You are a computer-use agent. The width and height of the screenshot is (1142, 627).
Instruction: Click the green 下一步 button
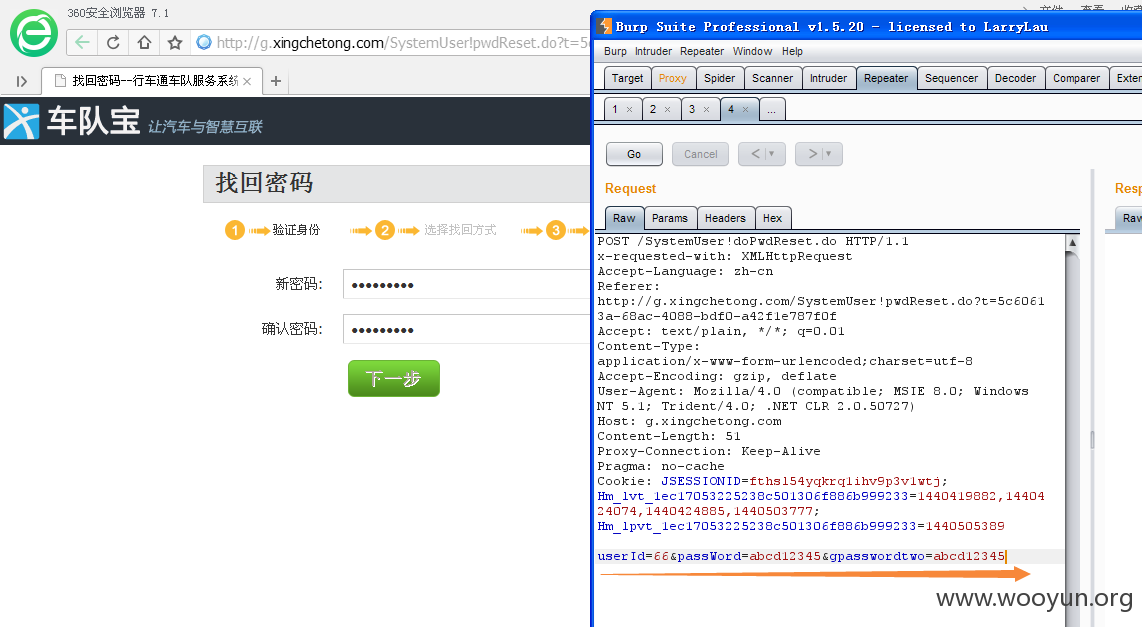[394, 379]
